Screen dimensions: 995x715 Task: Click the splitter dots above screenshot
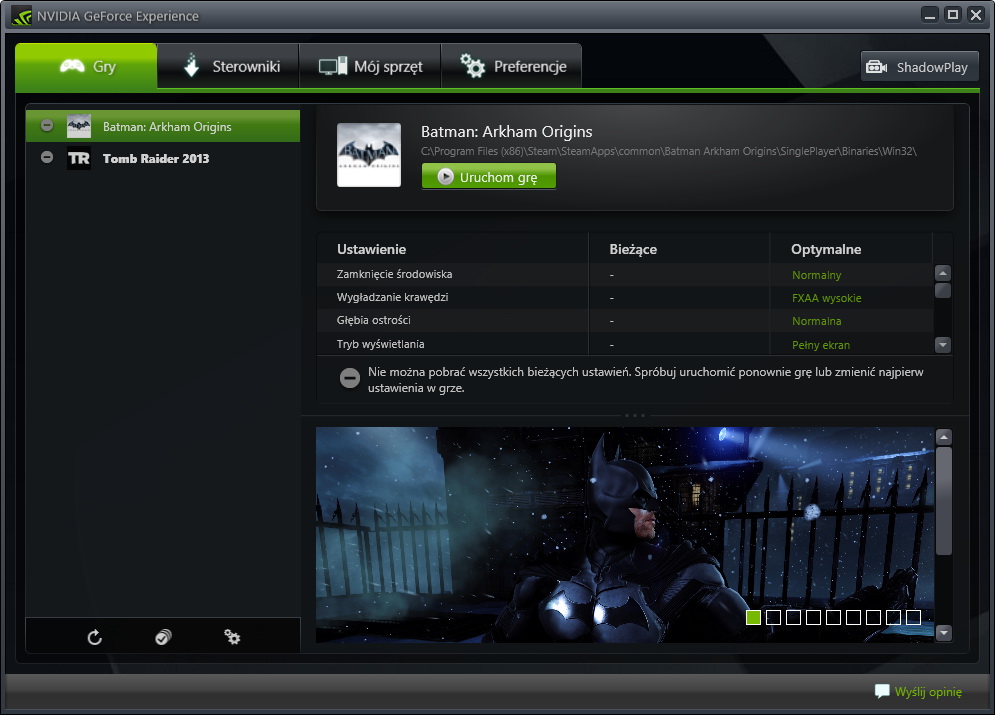(635, 416)
